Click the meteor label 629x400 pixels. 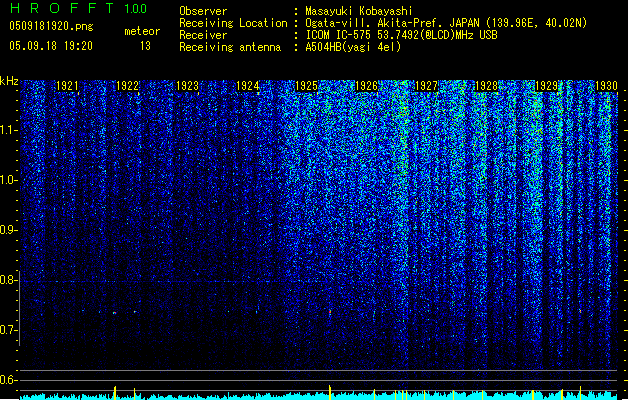142,31
